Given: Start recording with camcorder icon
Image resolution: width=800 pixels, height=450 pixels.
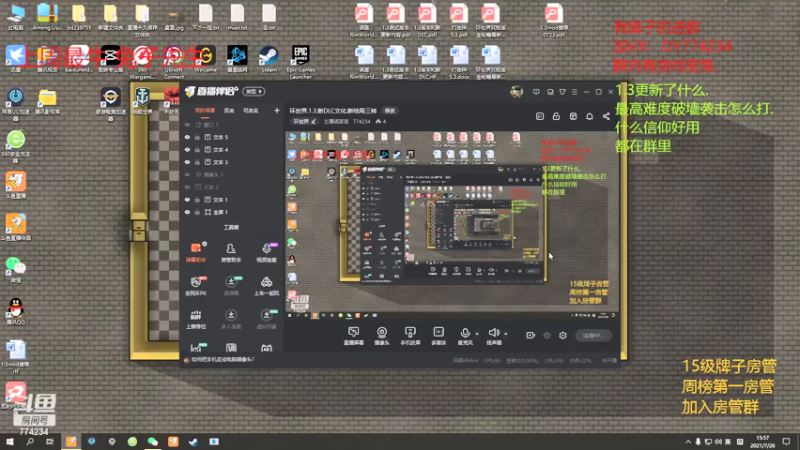Looking at the screenshot, I should (x=530, y=335).
